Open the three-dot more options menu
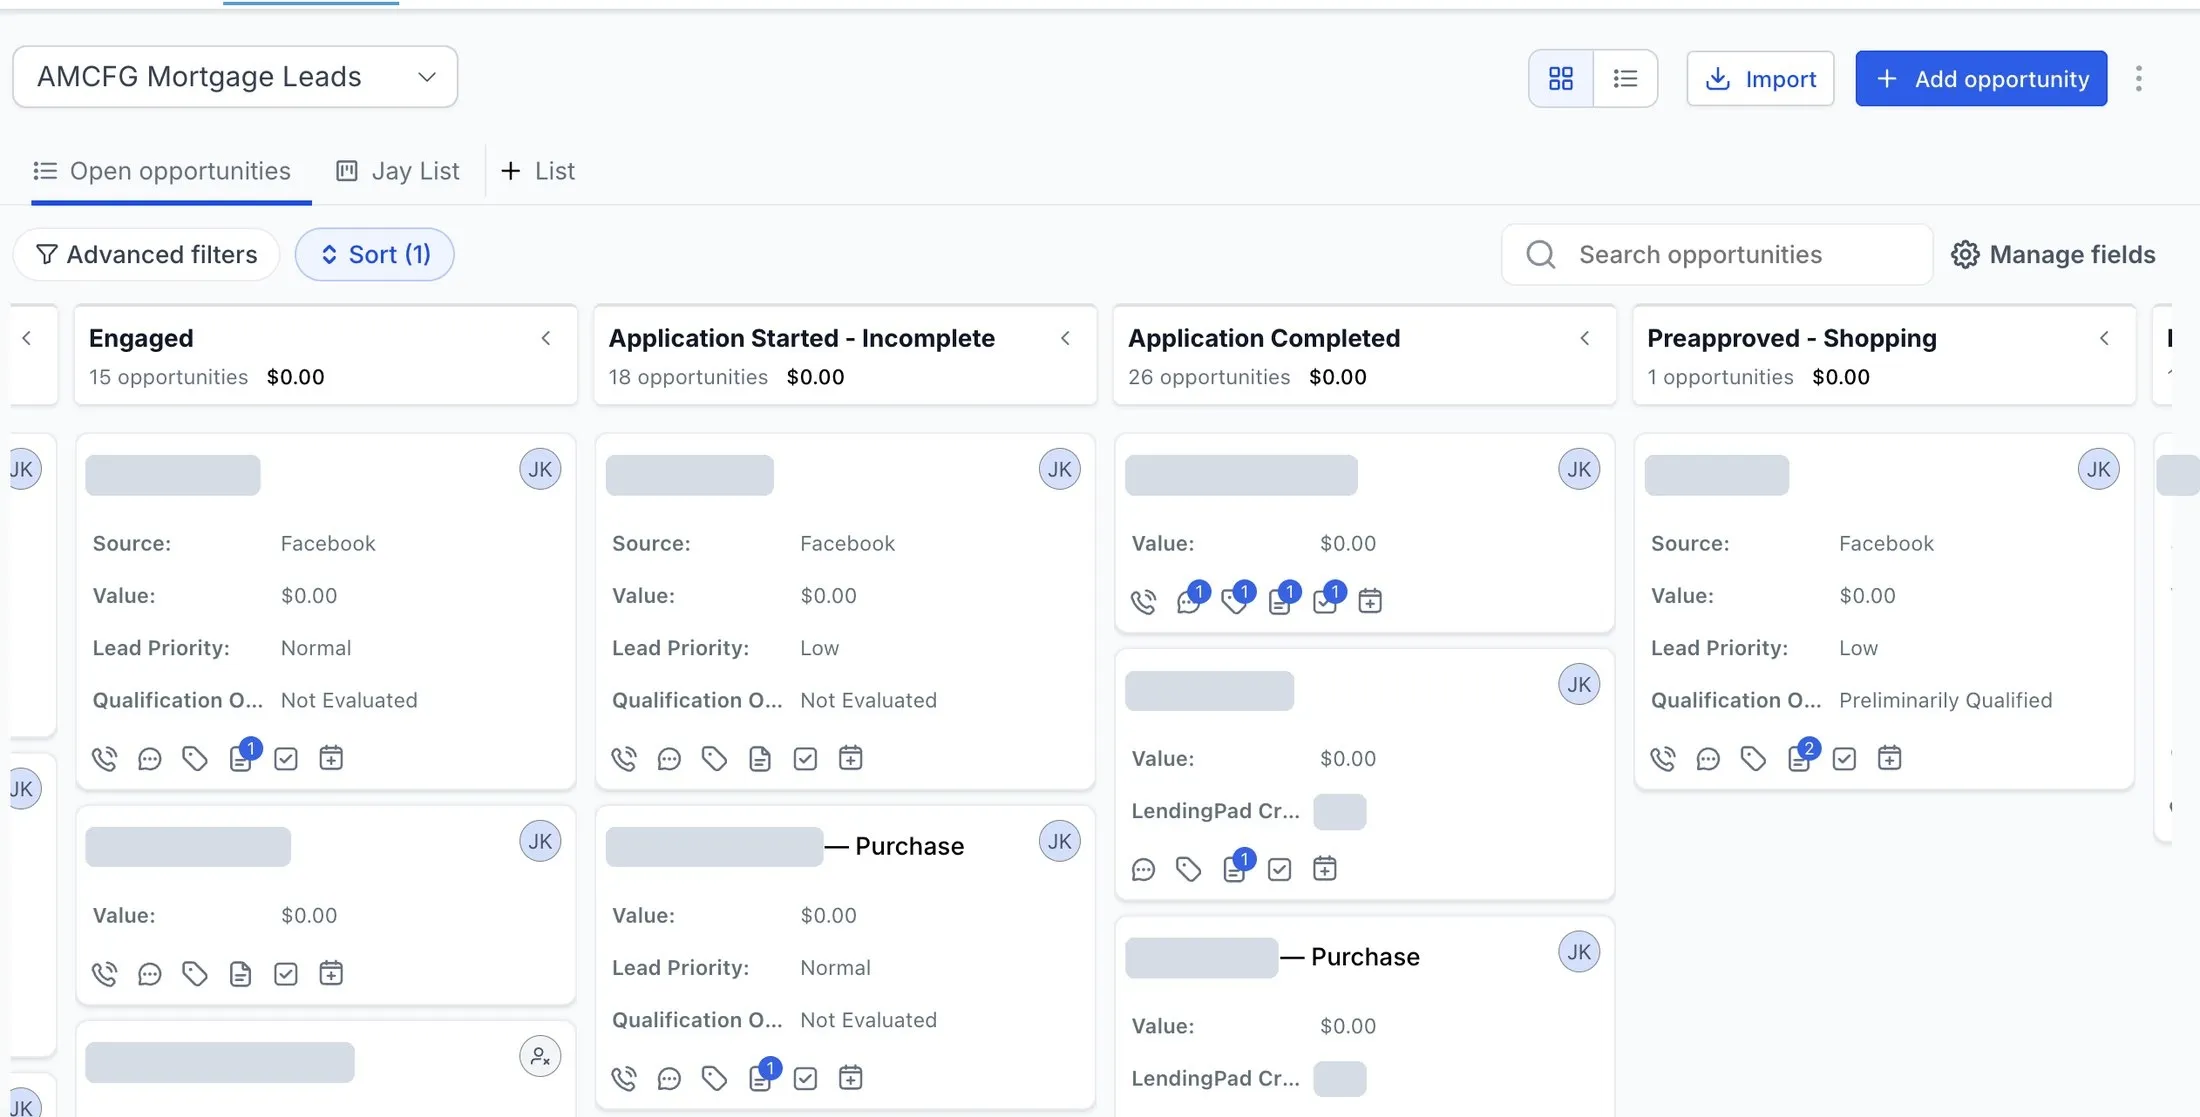 2138,78
